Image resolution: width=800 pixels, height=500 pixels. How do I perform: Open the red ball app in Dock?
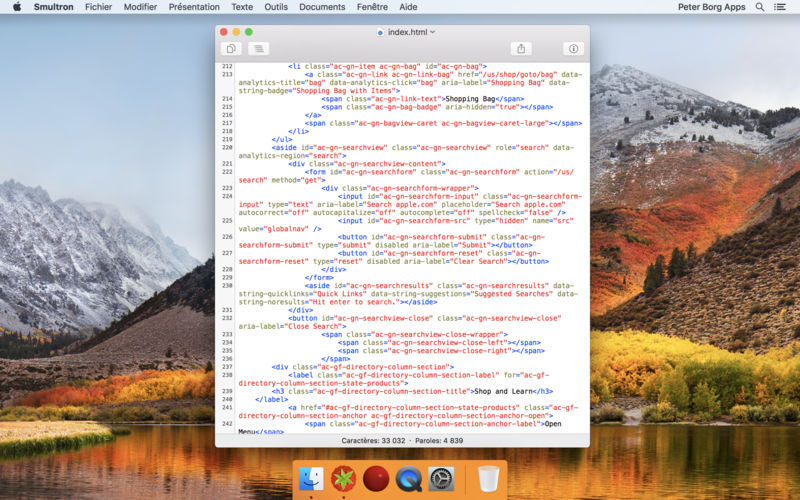coord(376,479)
